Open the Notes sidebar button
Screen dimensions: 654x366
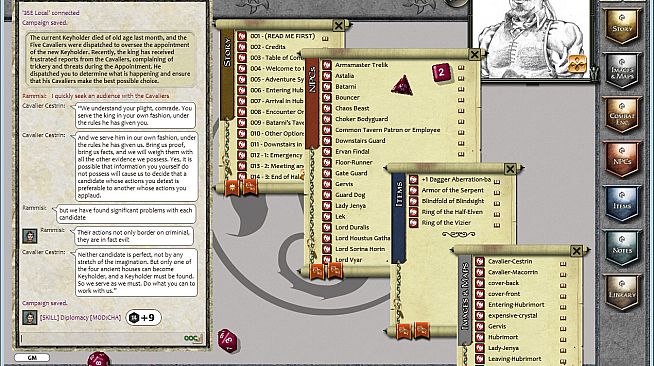point(622,248)
